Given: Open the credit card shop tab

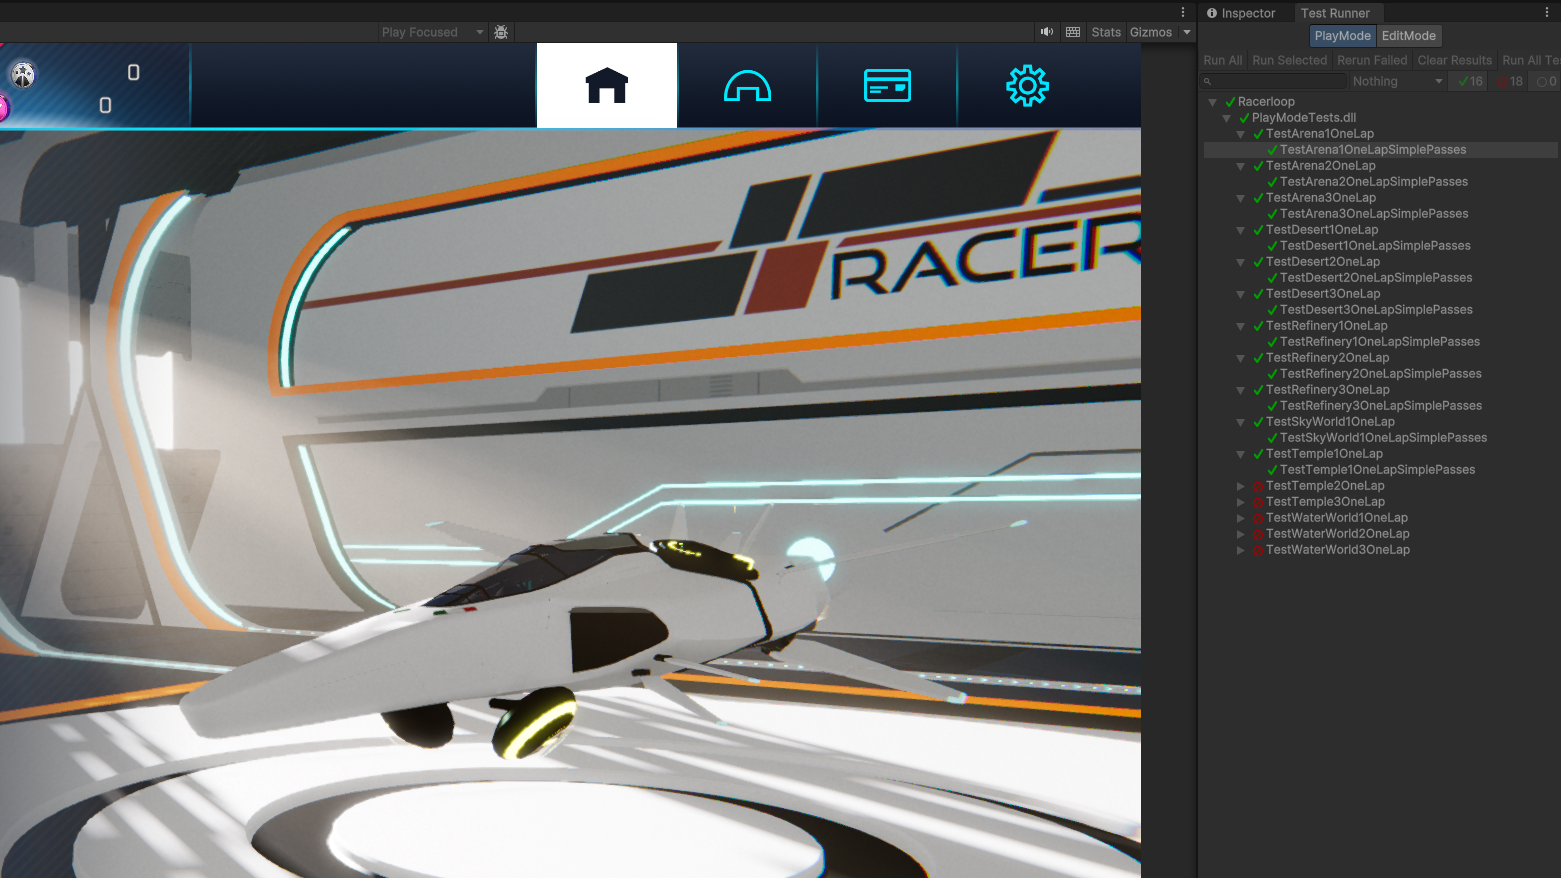Looking at the screenshot, I should pyautogui.click(x=887, y=86).
